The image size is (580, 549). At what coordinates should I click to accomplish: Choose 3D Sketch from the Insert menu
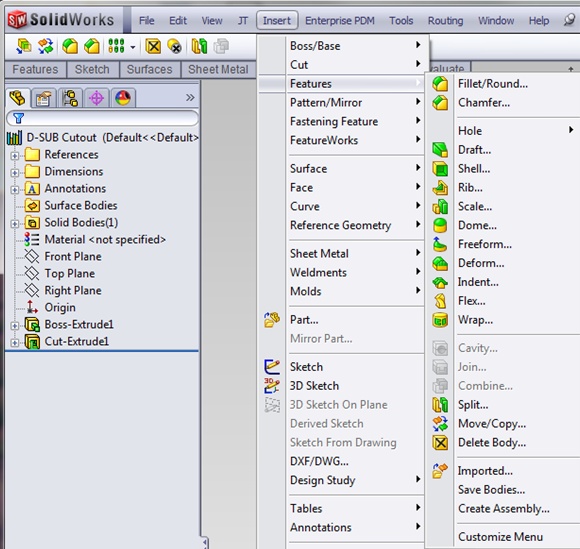(x=314, y=386)
